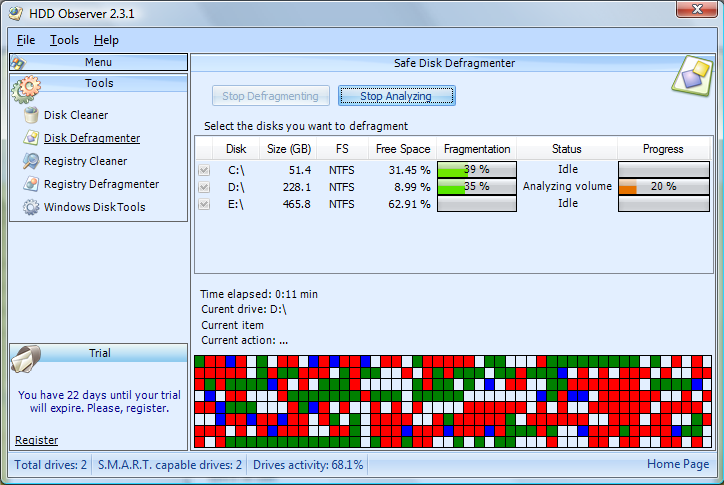
Task: Sort disks by Fragmentation column header
Action: 477,149
